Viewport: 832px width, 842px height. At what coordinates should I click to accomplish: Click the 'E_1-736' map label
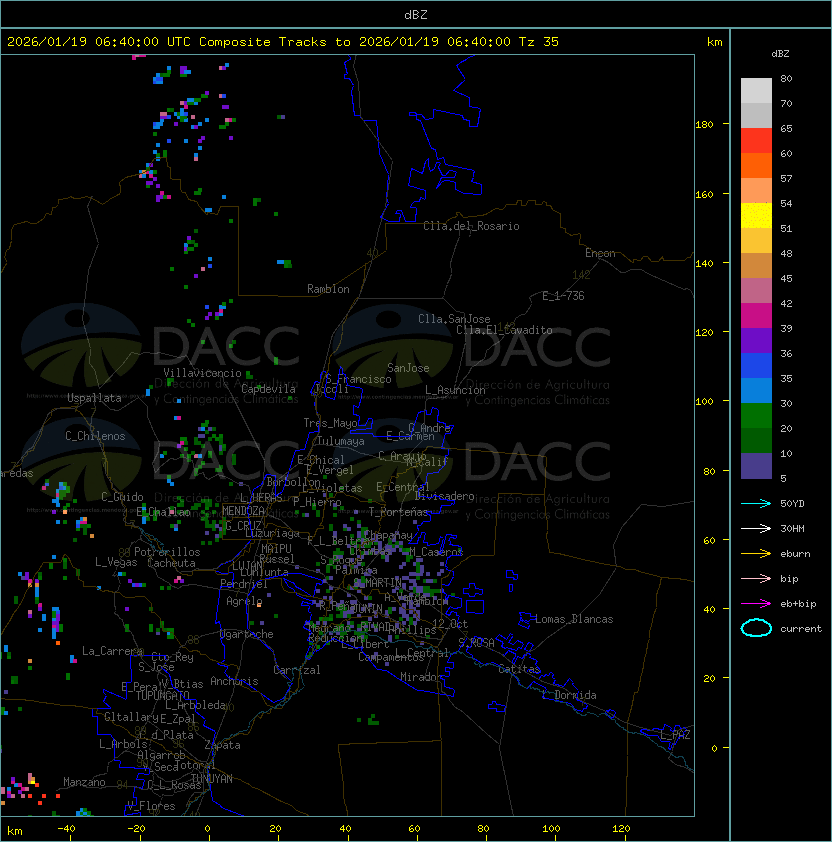[x=563, y=296]
